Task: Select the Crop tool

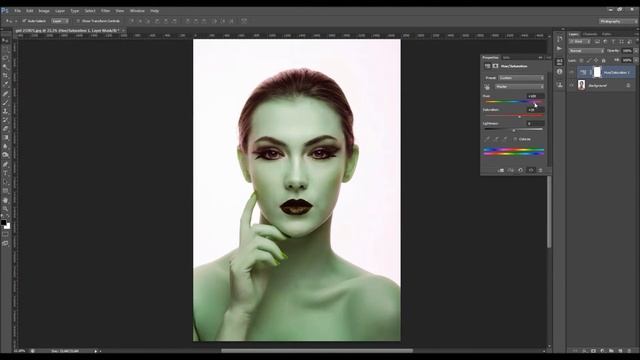Action: (5, 76)
